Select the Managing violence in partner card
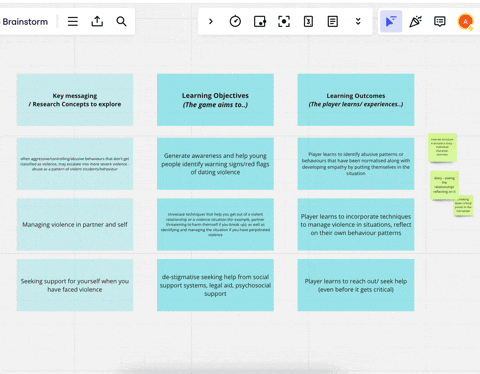Viewport: 480px width, 374px height. (75, 224)
